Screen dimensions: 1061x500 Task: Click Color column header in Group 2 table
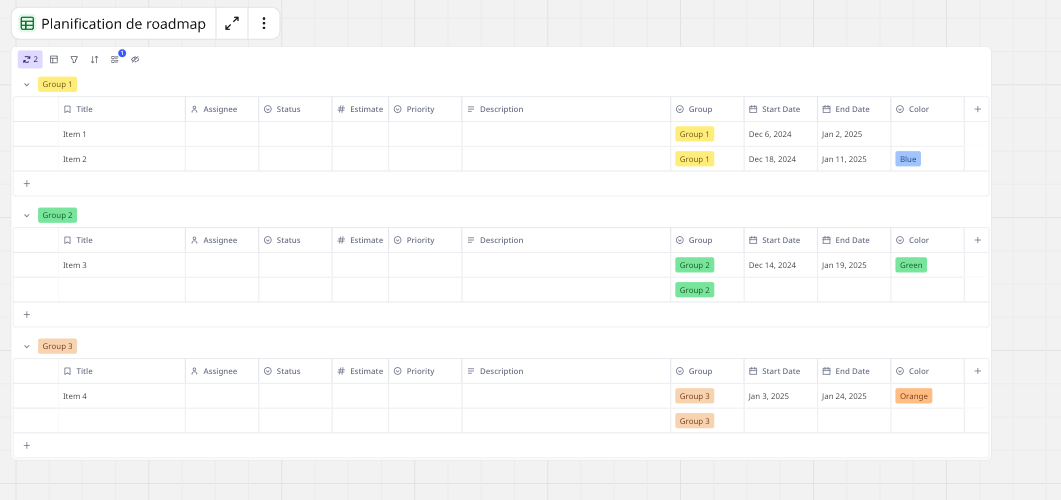point(927,240)
